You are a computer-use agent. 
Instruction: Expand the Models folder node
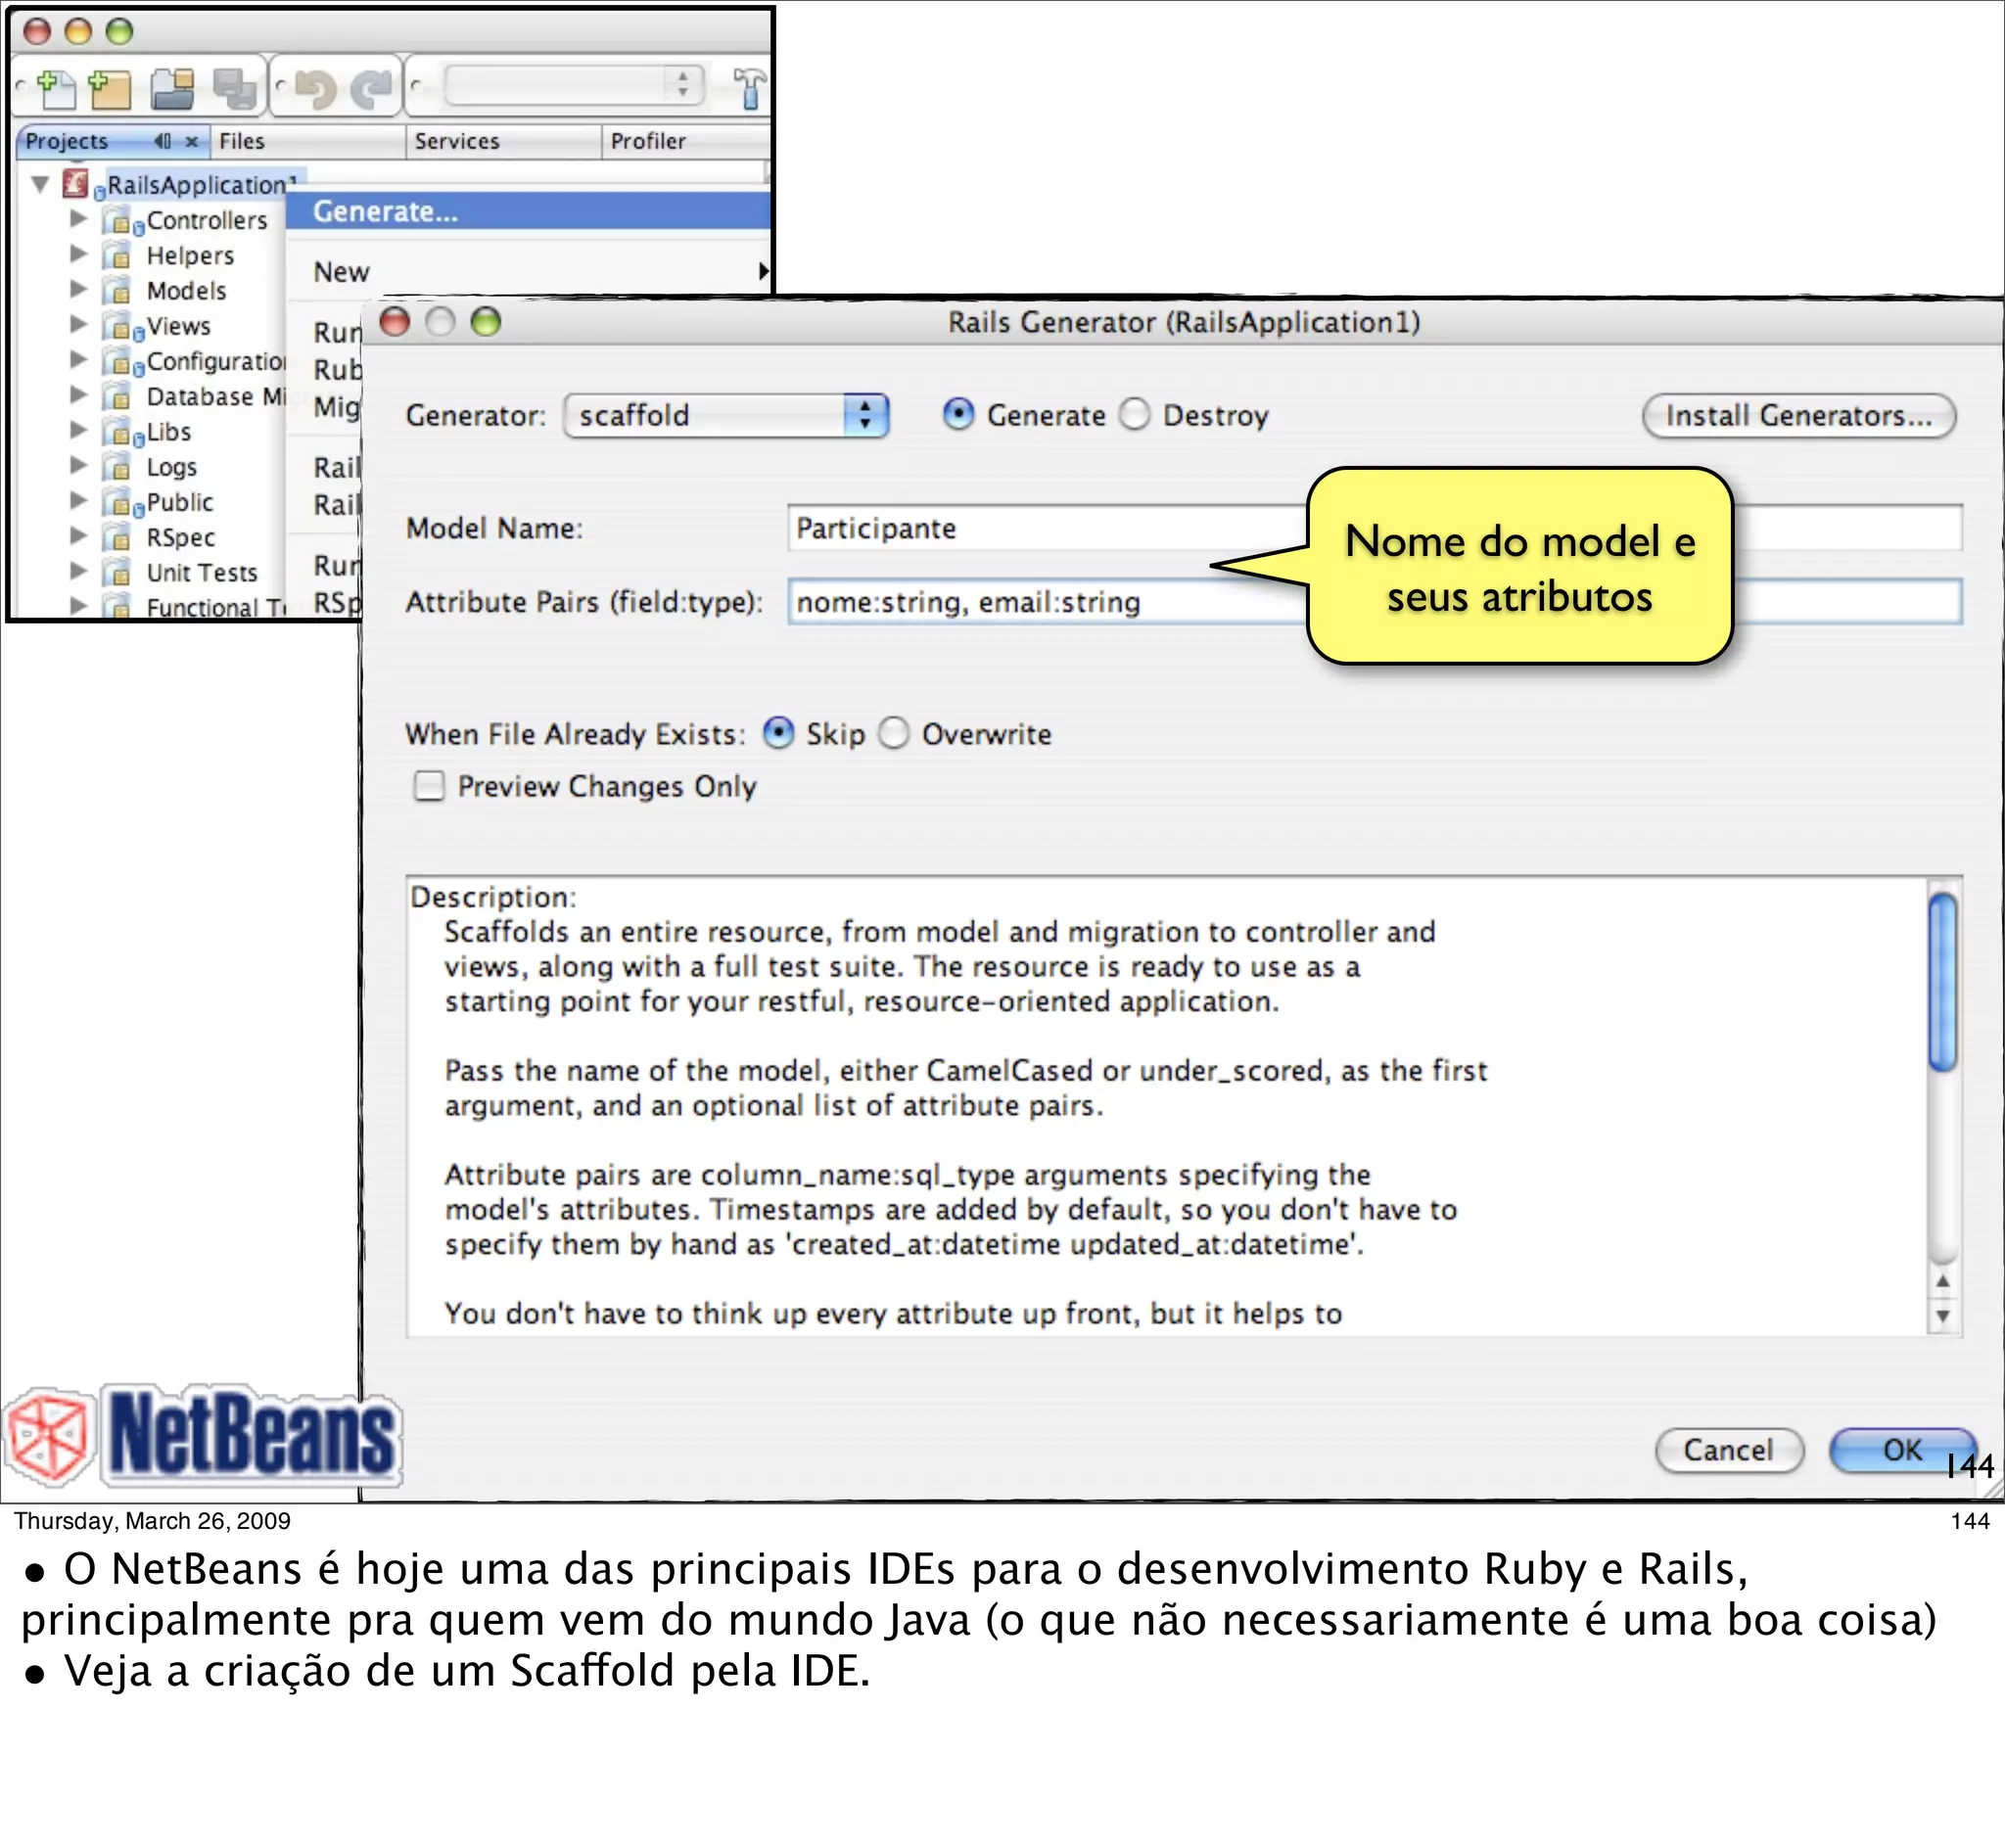coord(78,290)
